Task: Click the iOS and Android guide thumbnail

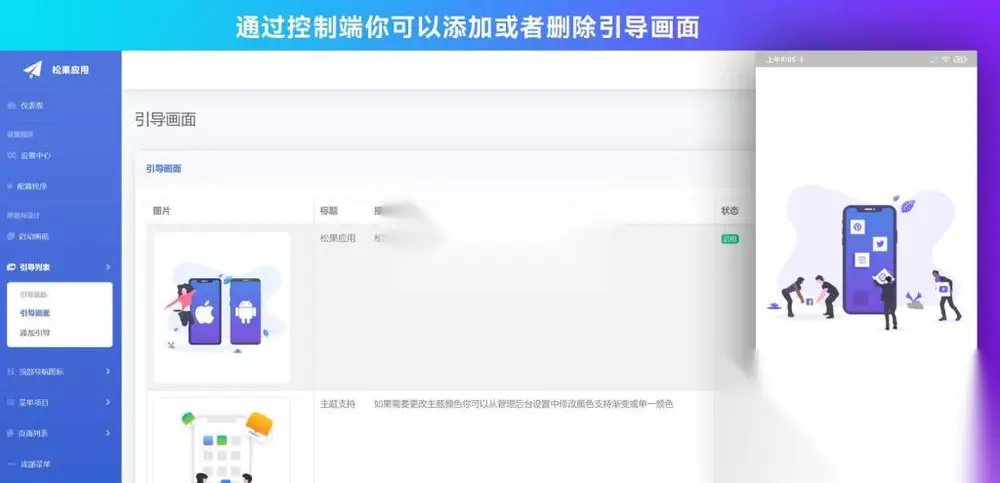Action: pyautogui.click(x=222, y=308)
